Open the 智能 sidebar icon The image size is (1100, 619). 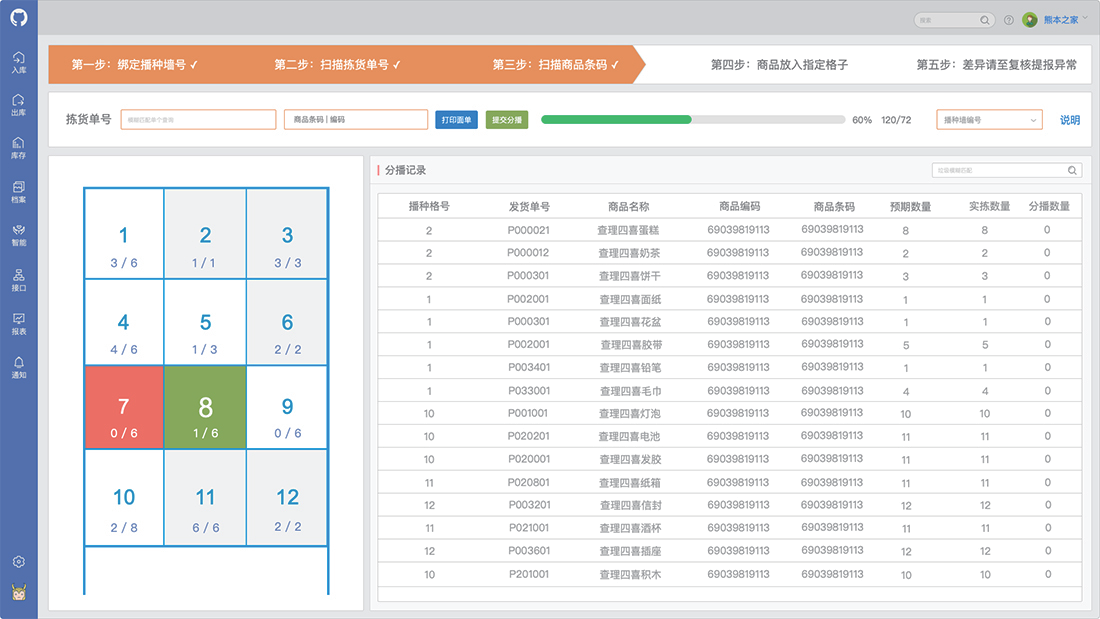tap(18, 235)
